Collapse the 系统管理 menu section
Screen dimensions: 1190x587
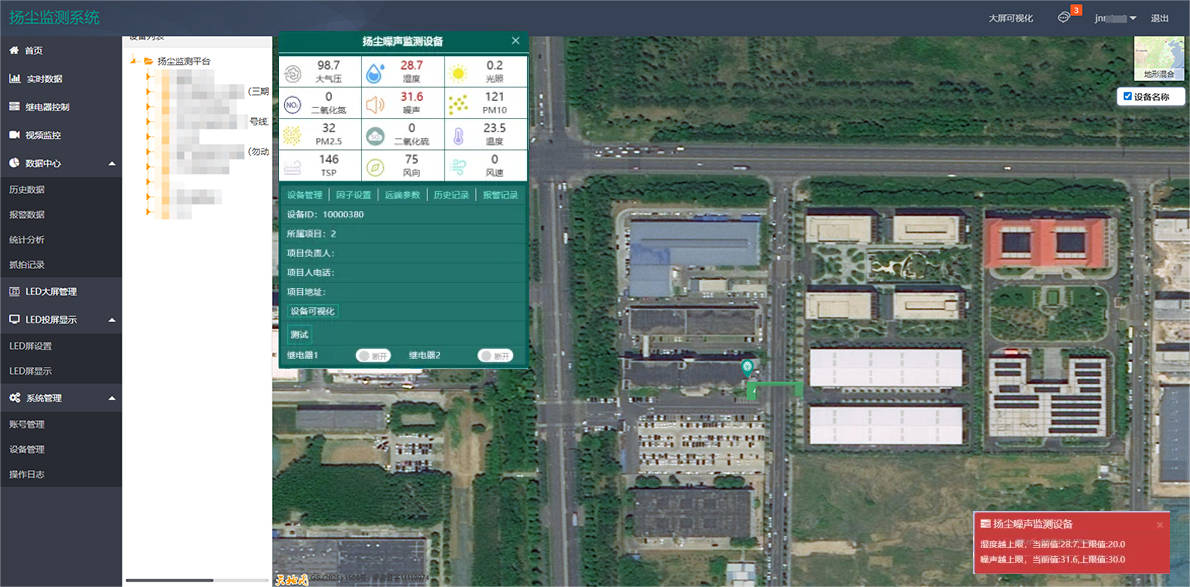pyautogui.click(x=111, y=398)
